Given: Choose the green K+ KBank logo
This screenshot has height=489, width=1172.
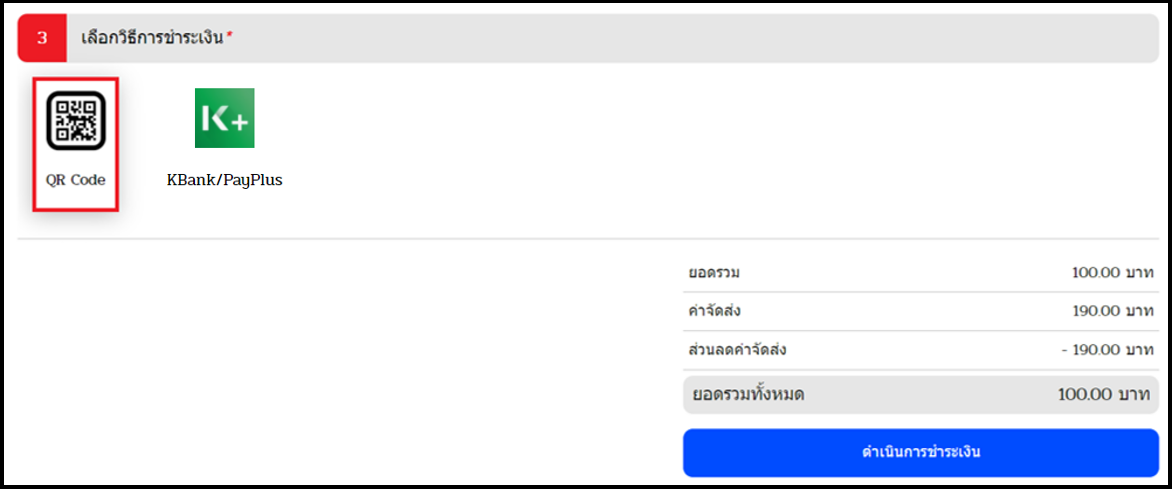Looking at the screenshot, I should (x=224, y=117).
